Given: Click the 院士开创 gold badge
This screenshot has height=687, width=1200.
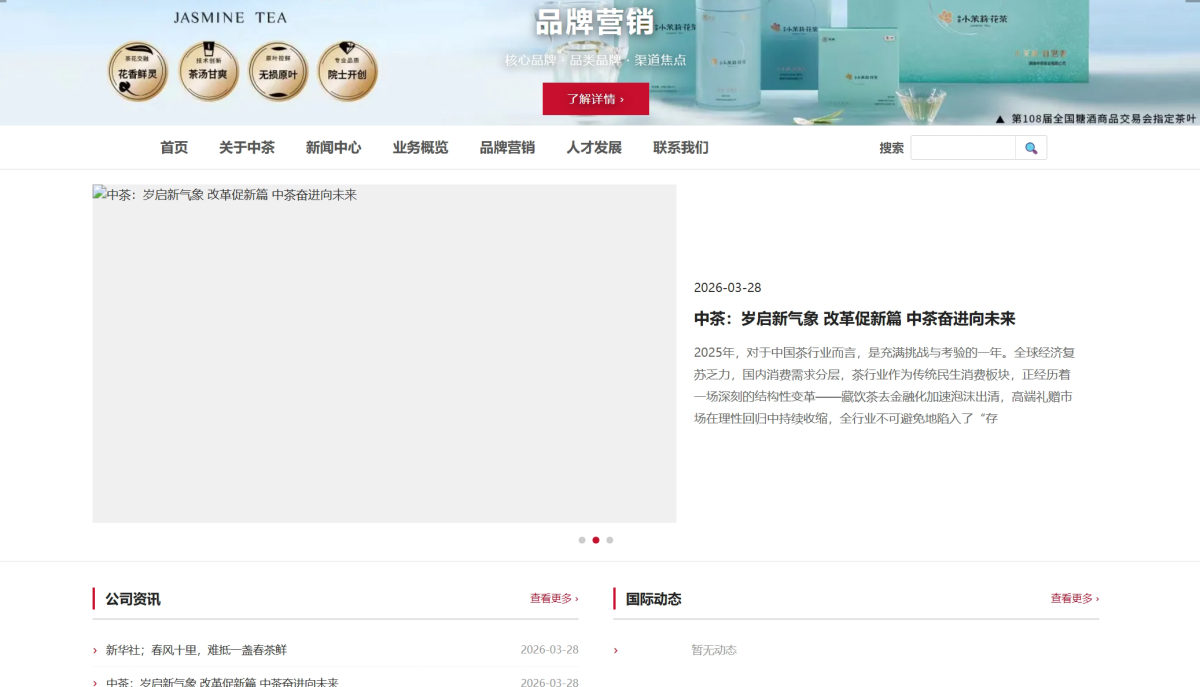Looking at the screenshot, I should pos(348,71).
